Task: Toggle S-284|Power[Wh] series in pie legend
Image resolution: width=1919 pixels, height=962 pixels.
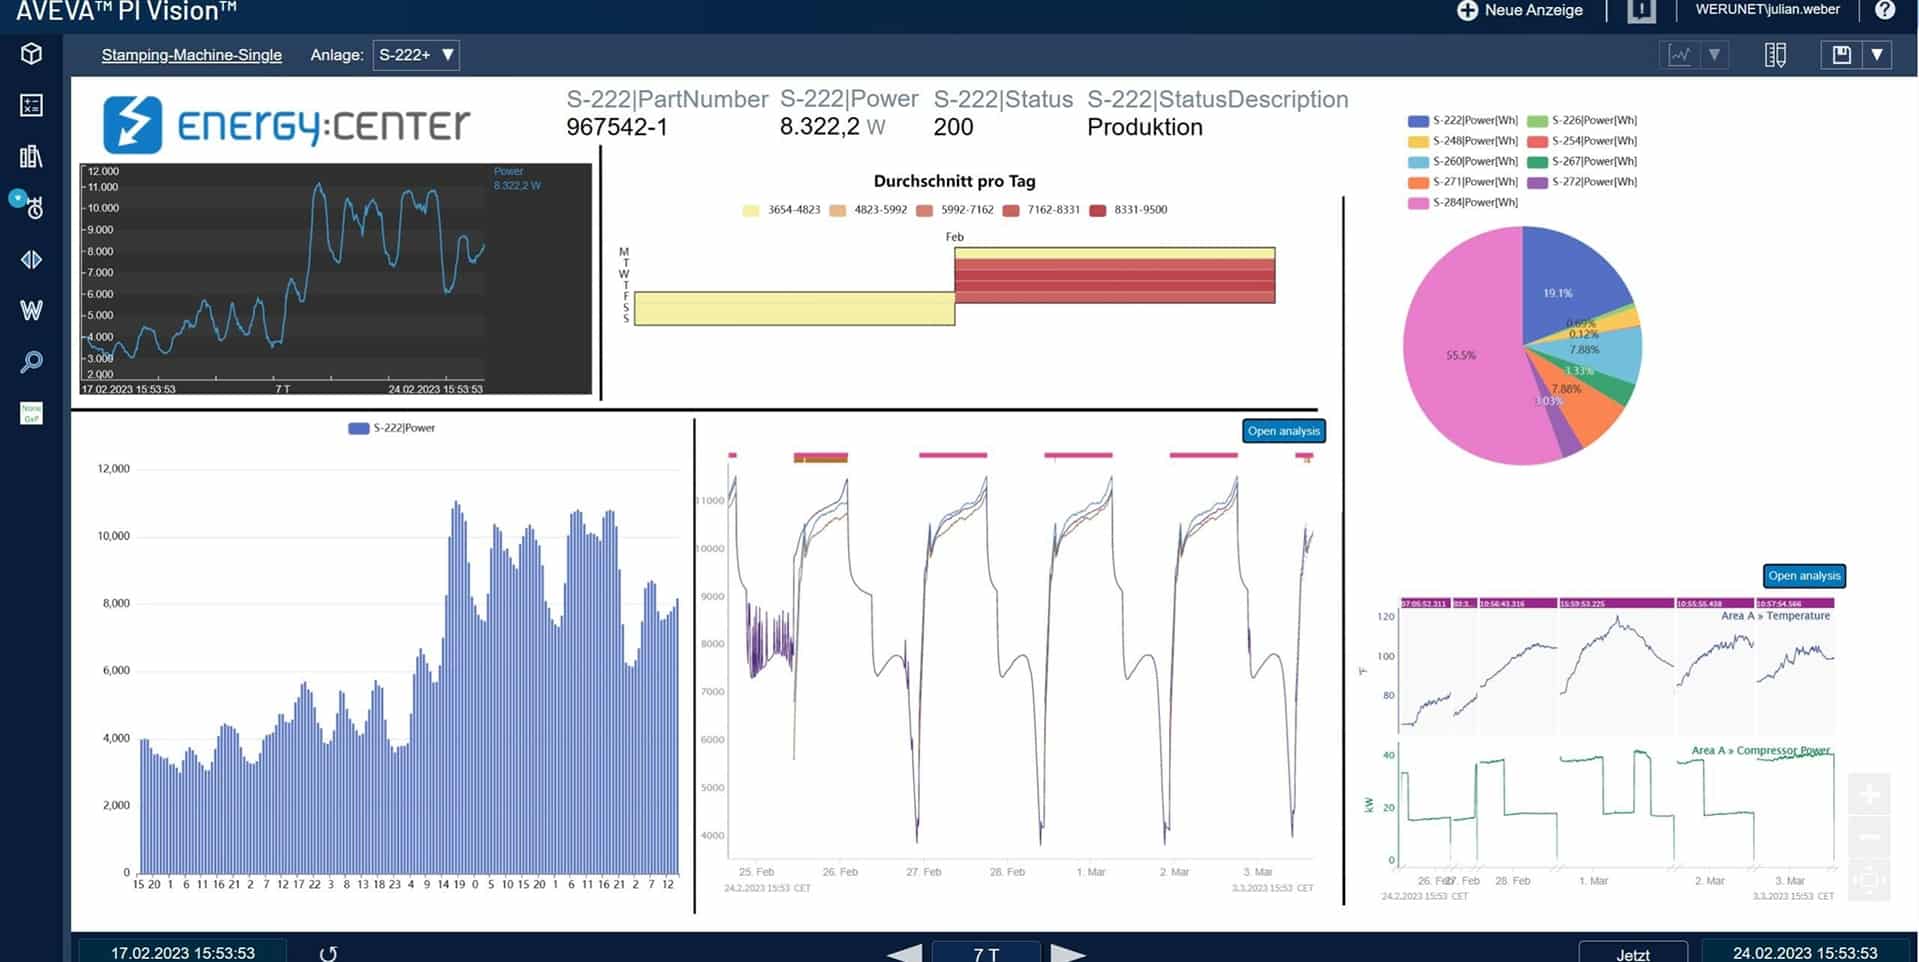Action: point(1417,203)
